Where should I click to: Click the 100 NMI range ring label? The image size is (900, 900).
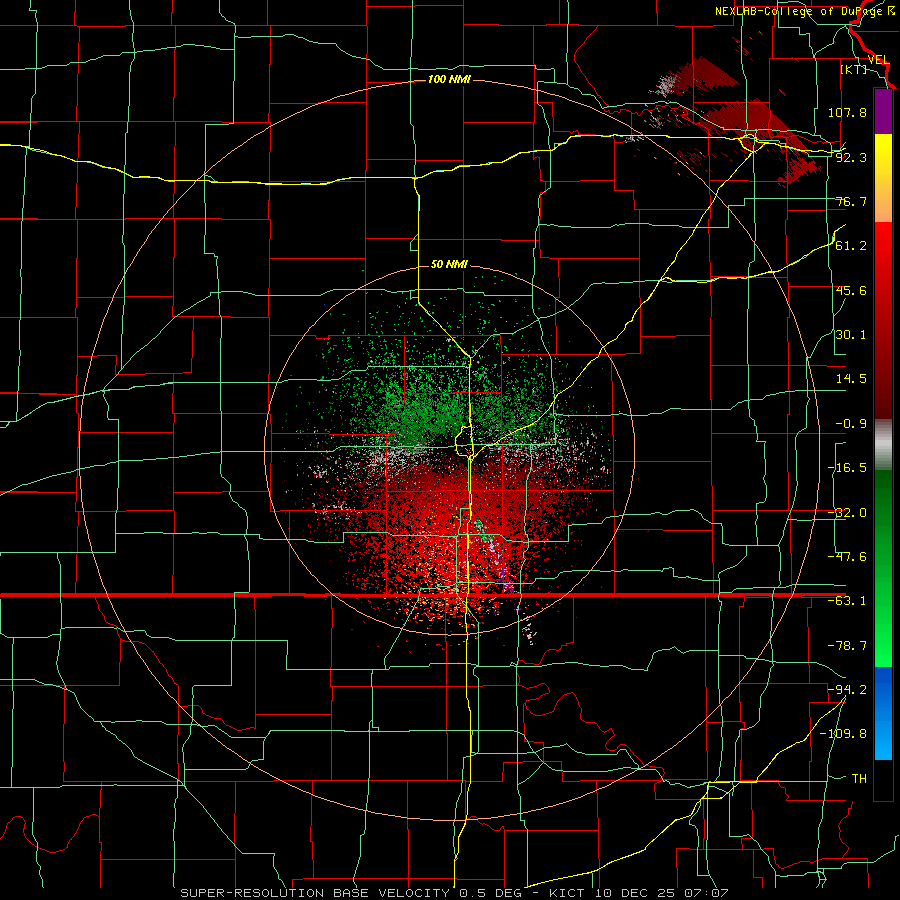[449, 79]
